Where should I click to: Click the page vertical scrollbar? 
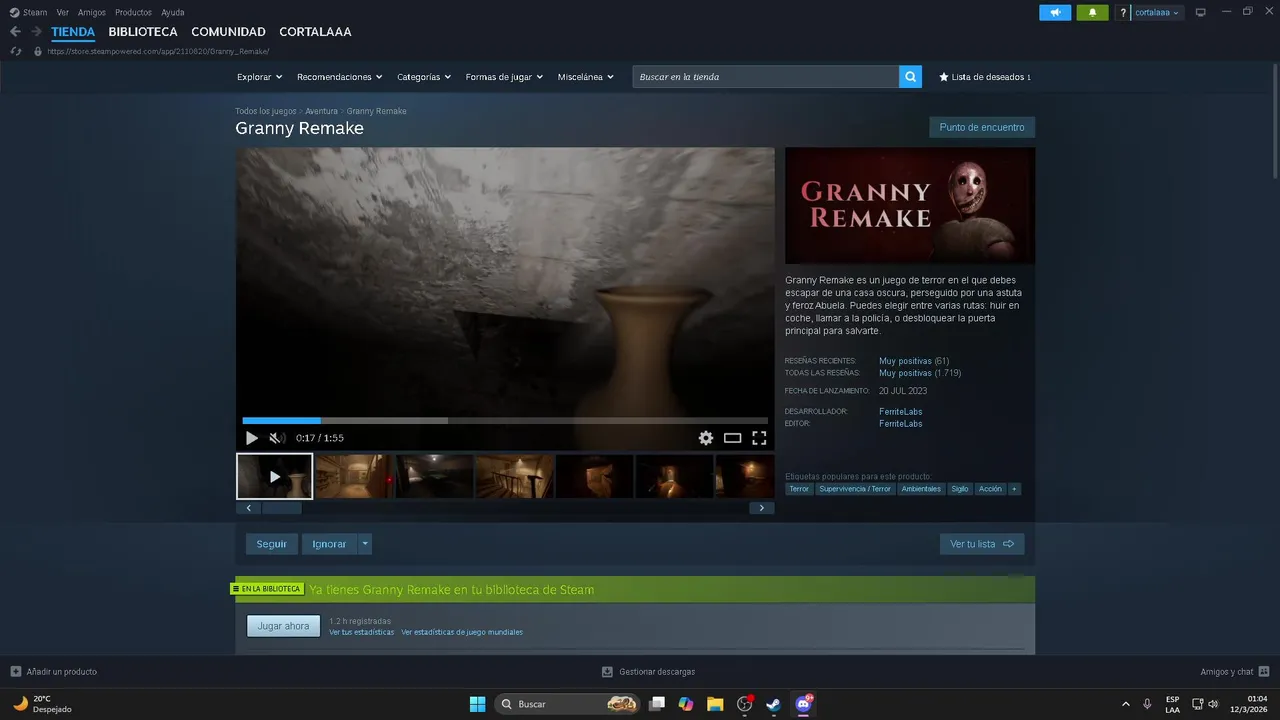click(x=1274, y=120)
